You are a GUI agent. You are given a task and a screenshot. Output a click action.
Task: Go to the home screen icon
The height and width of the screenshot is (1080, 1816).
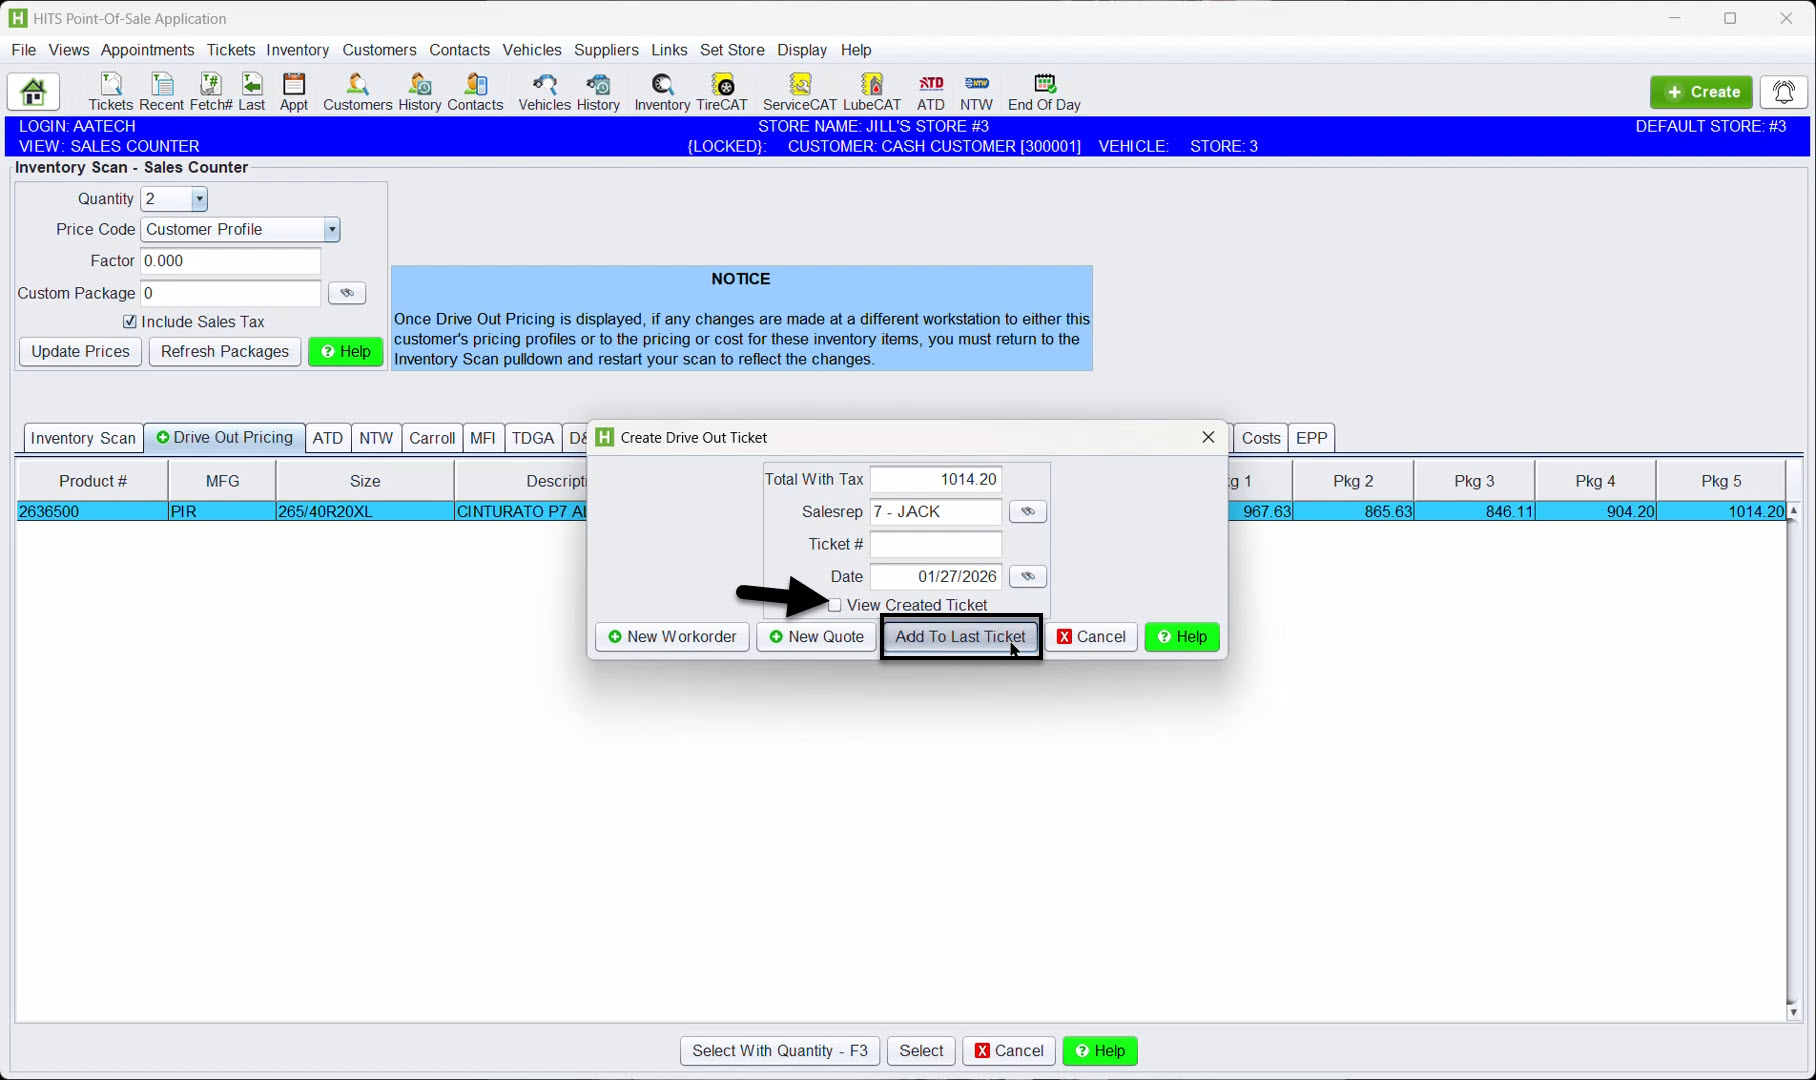33,92
